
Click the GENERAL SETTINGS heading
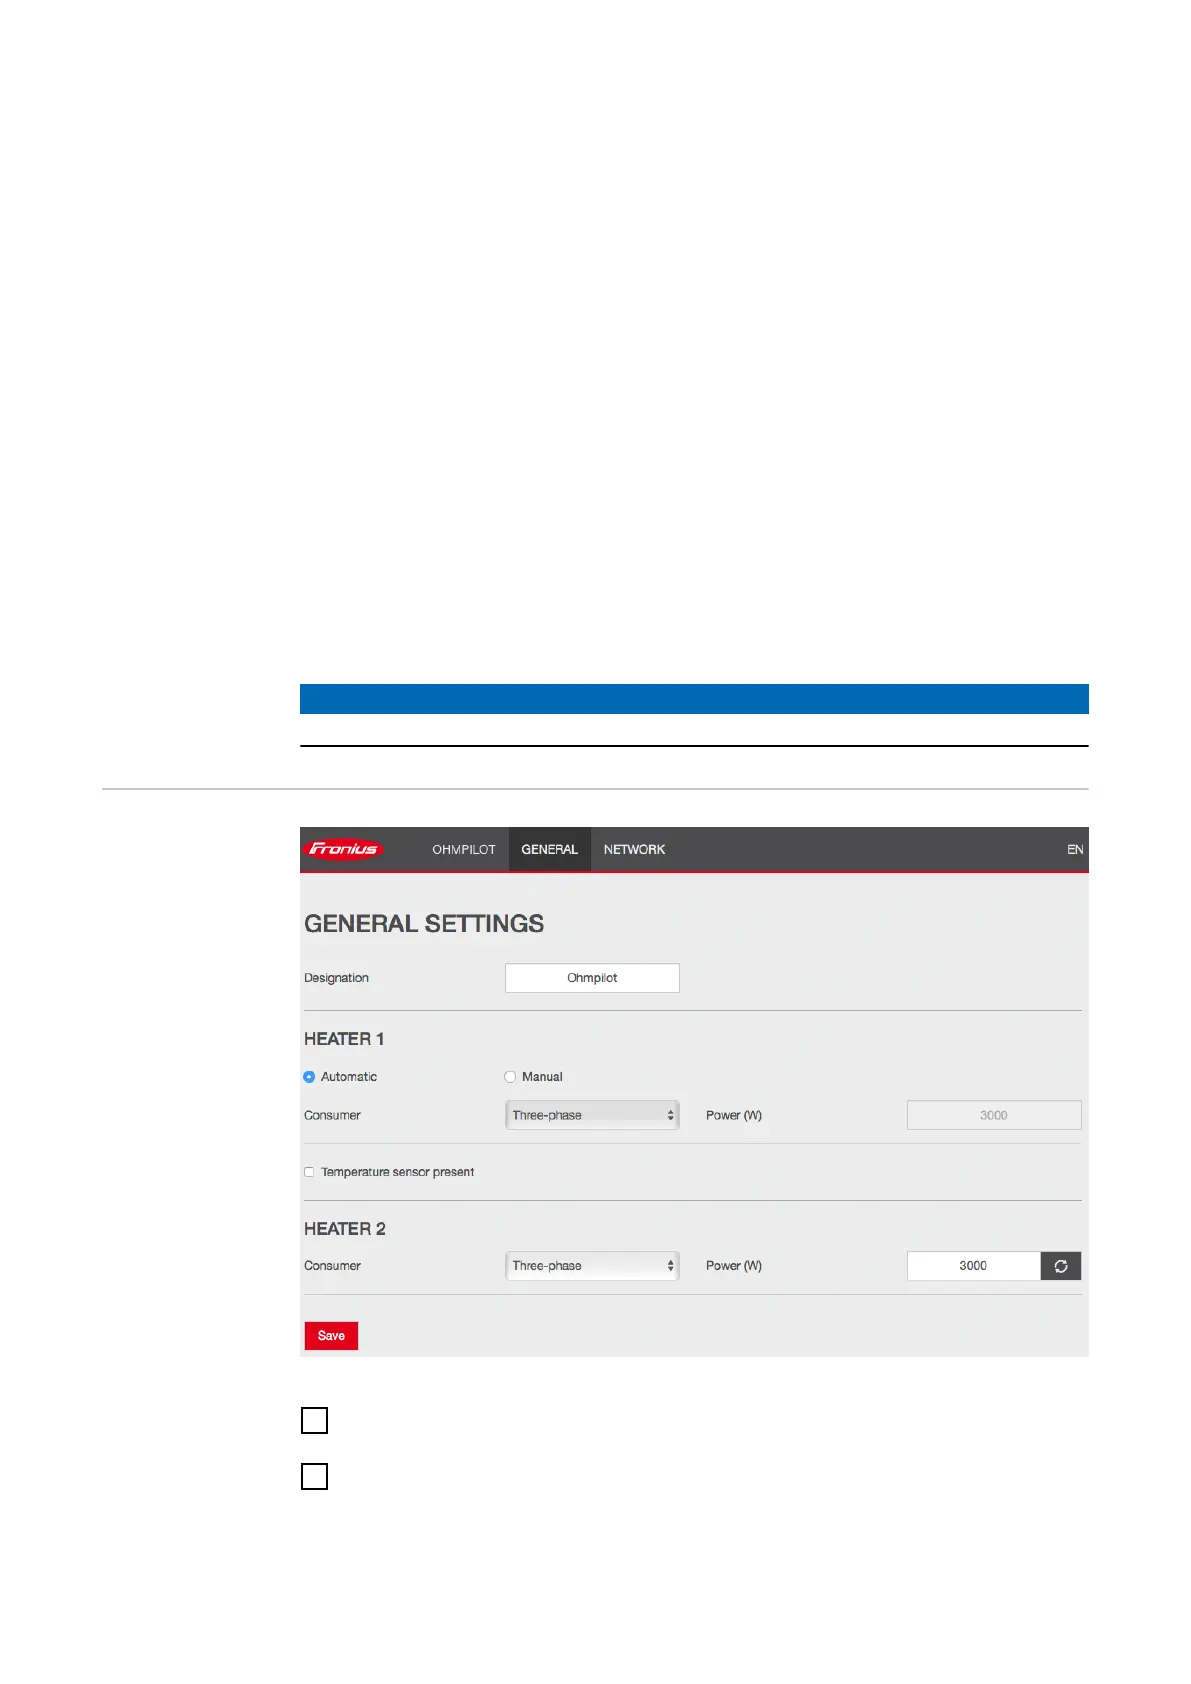click(x=424, y=923)
